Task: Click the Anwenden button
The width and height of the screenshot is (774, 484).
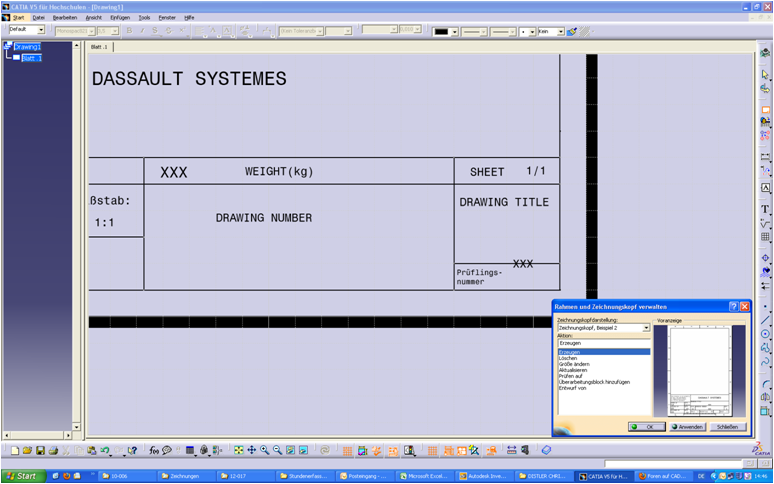Action: coord(688,427)
